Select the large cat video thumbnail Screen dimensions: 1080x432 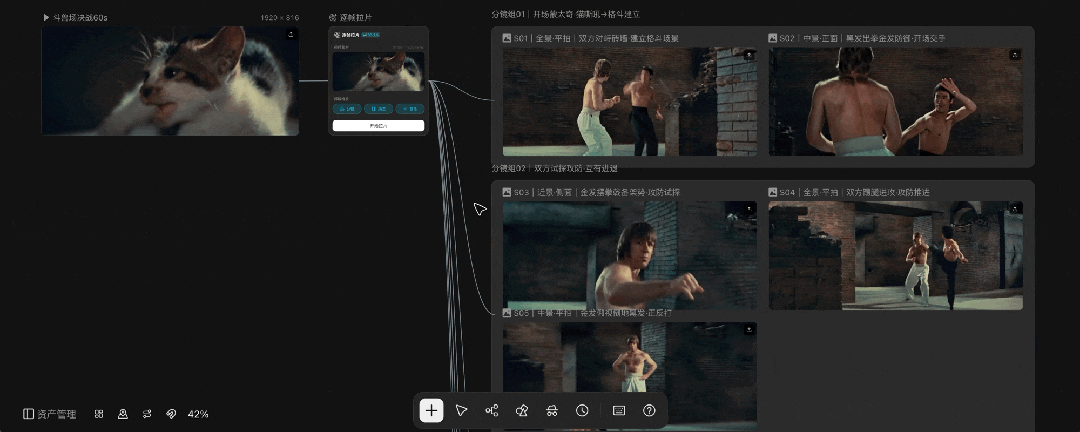(170, 81)
